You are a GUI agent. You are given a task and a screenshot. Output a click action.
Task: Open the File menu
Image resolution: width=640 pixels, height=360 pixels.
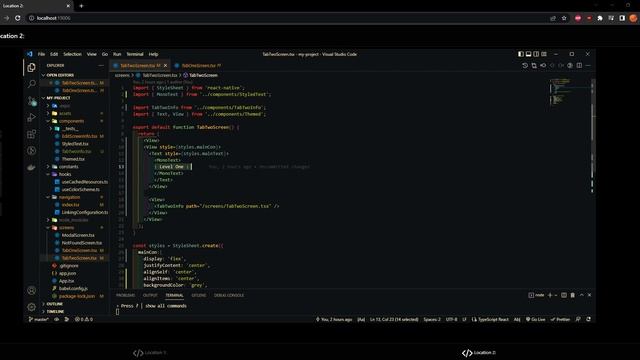coord(41,54)
